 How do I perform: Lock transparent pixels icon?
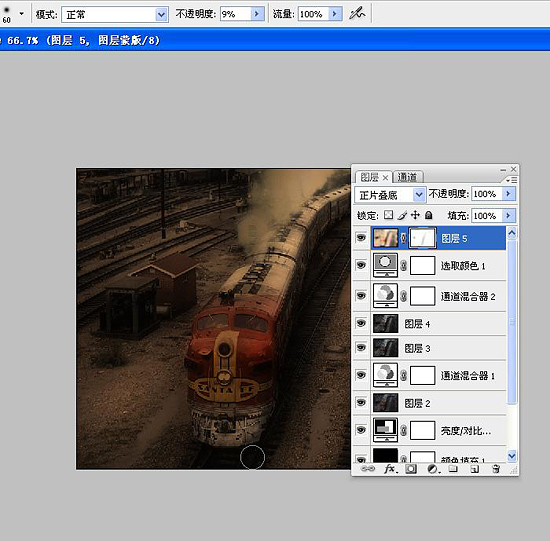(x=388, y=215)
